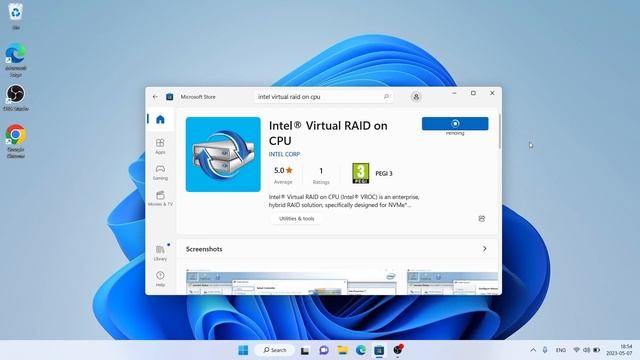This screenshot has width=640, height=360.
Task: Open Movies & TV section in sidebar
Action: 160,198
